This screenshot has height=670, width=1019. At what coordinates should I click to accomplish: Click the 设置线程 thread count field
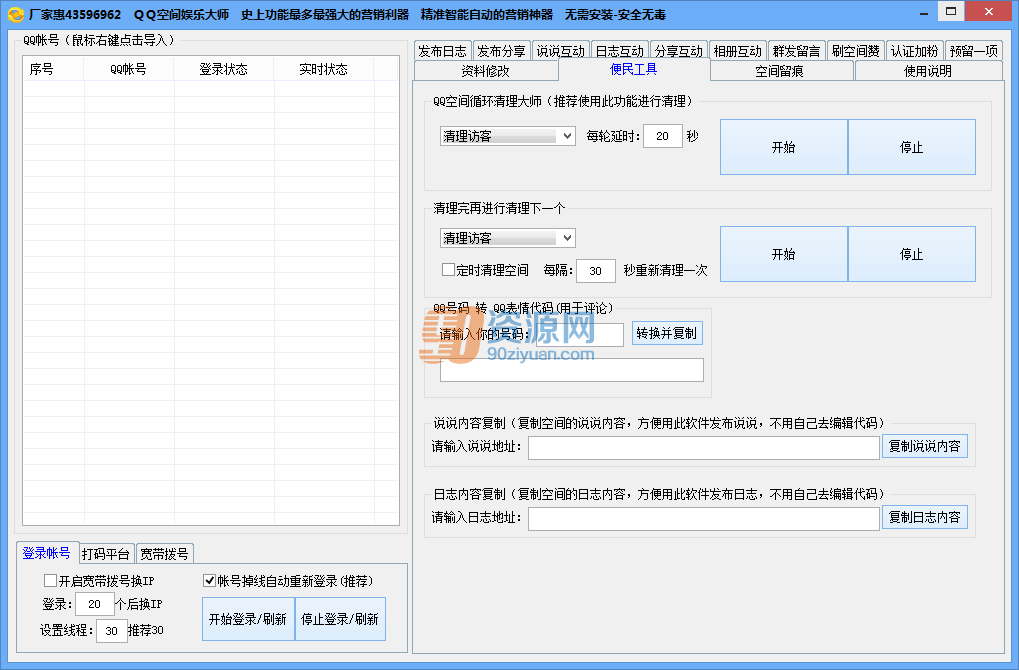[112, 630]
